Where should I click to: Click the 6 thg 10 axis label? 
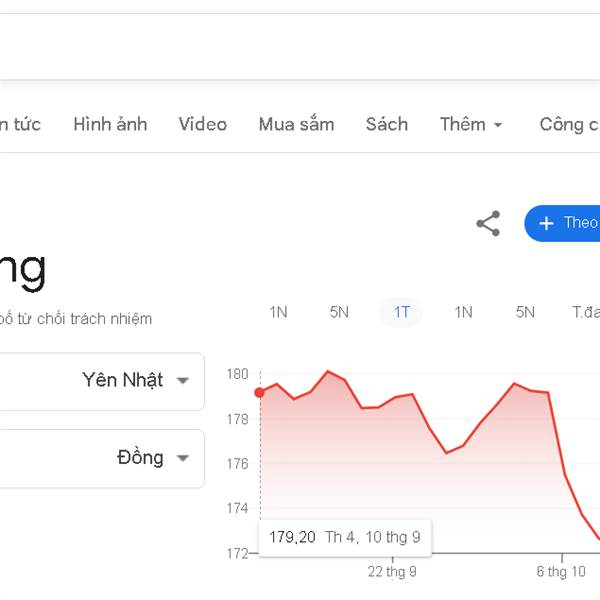click(561, 572)
